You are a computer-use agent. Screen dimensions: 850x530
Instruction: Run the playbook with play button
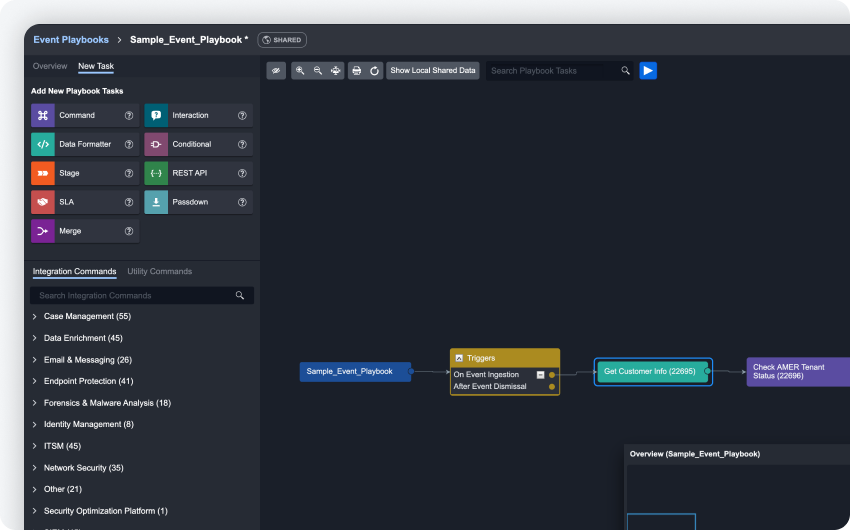coord(648,71)
